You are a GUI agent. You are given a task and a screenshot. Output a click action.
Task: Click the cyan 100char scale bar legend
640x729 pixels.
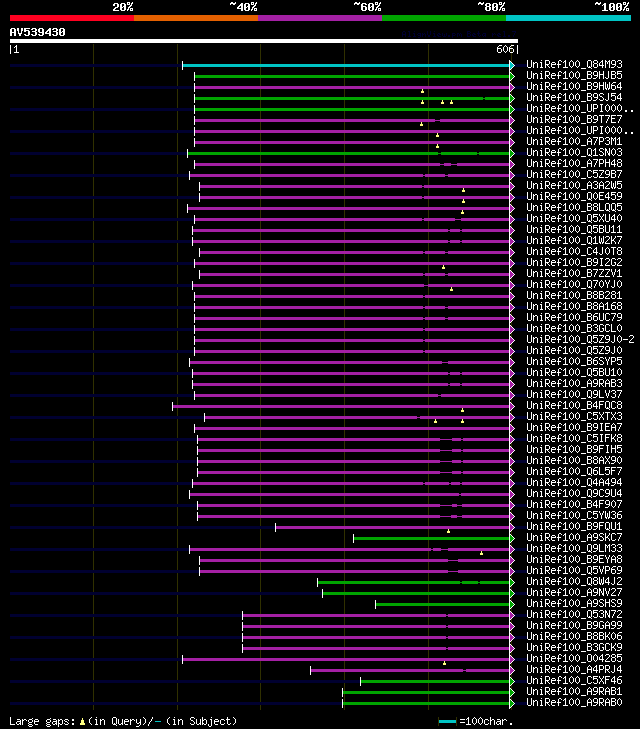(x=447, y=722)
